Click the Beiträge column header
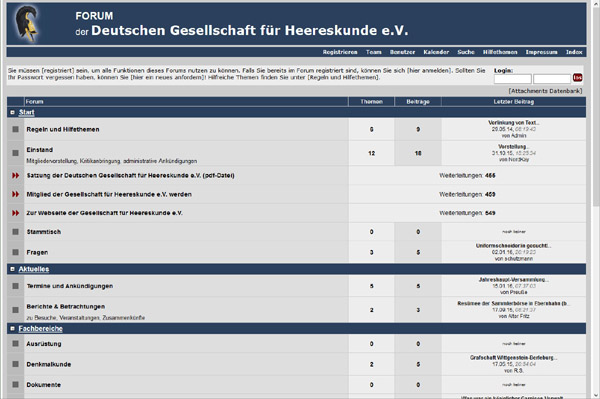 pos(418,102)
